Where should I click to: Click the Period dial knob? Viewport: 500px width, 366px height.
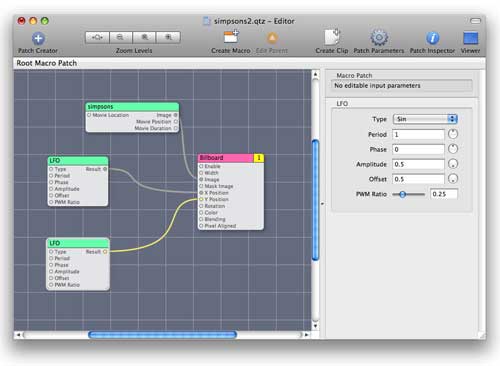[x=453, y=134]
